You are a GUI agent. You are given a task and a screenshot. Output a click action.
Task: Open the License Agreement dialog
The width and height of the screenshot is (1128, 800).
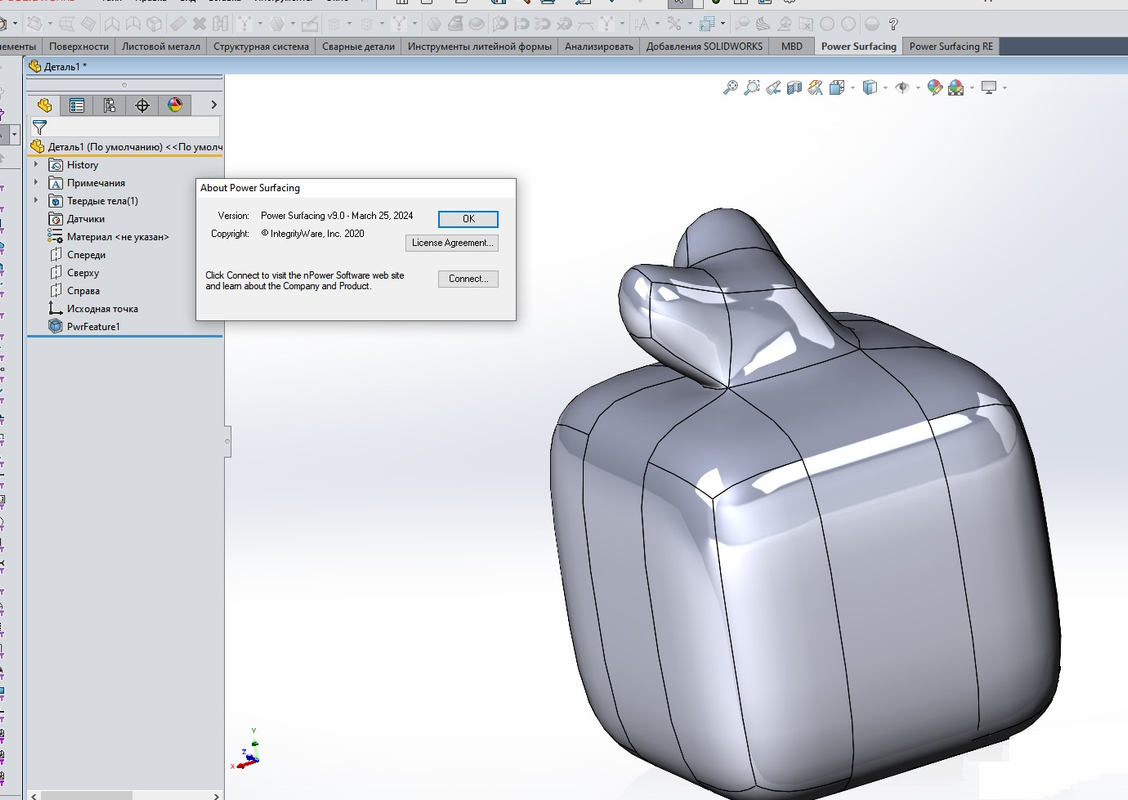(452, 243)
